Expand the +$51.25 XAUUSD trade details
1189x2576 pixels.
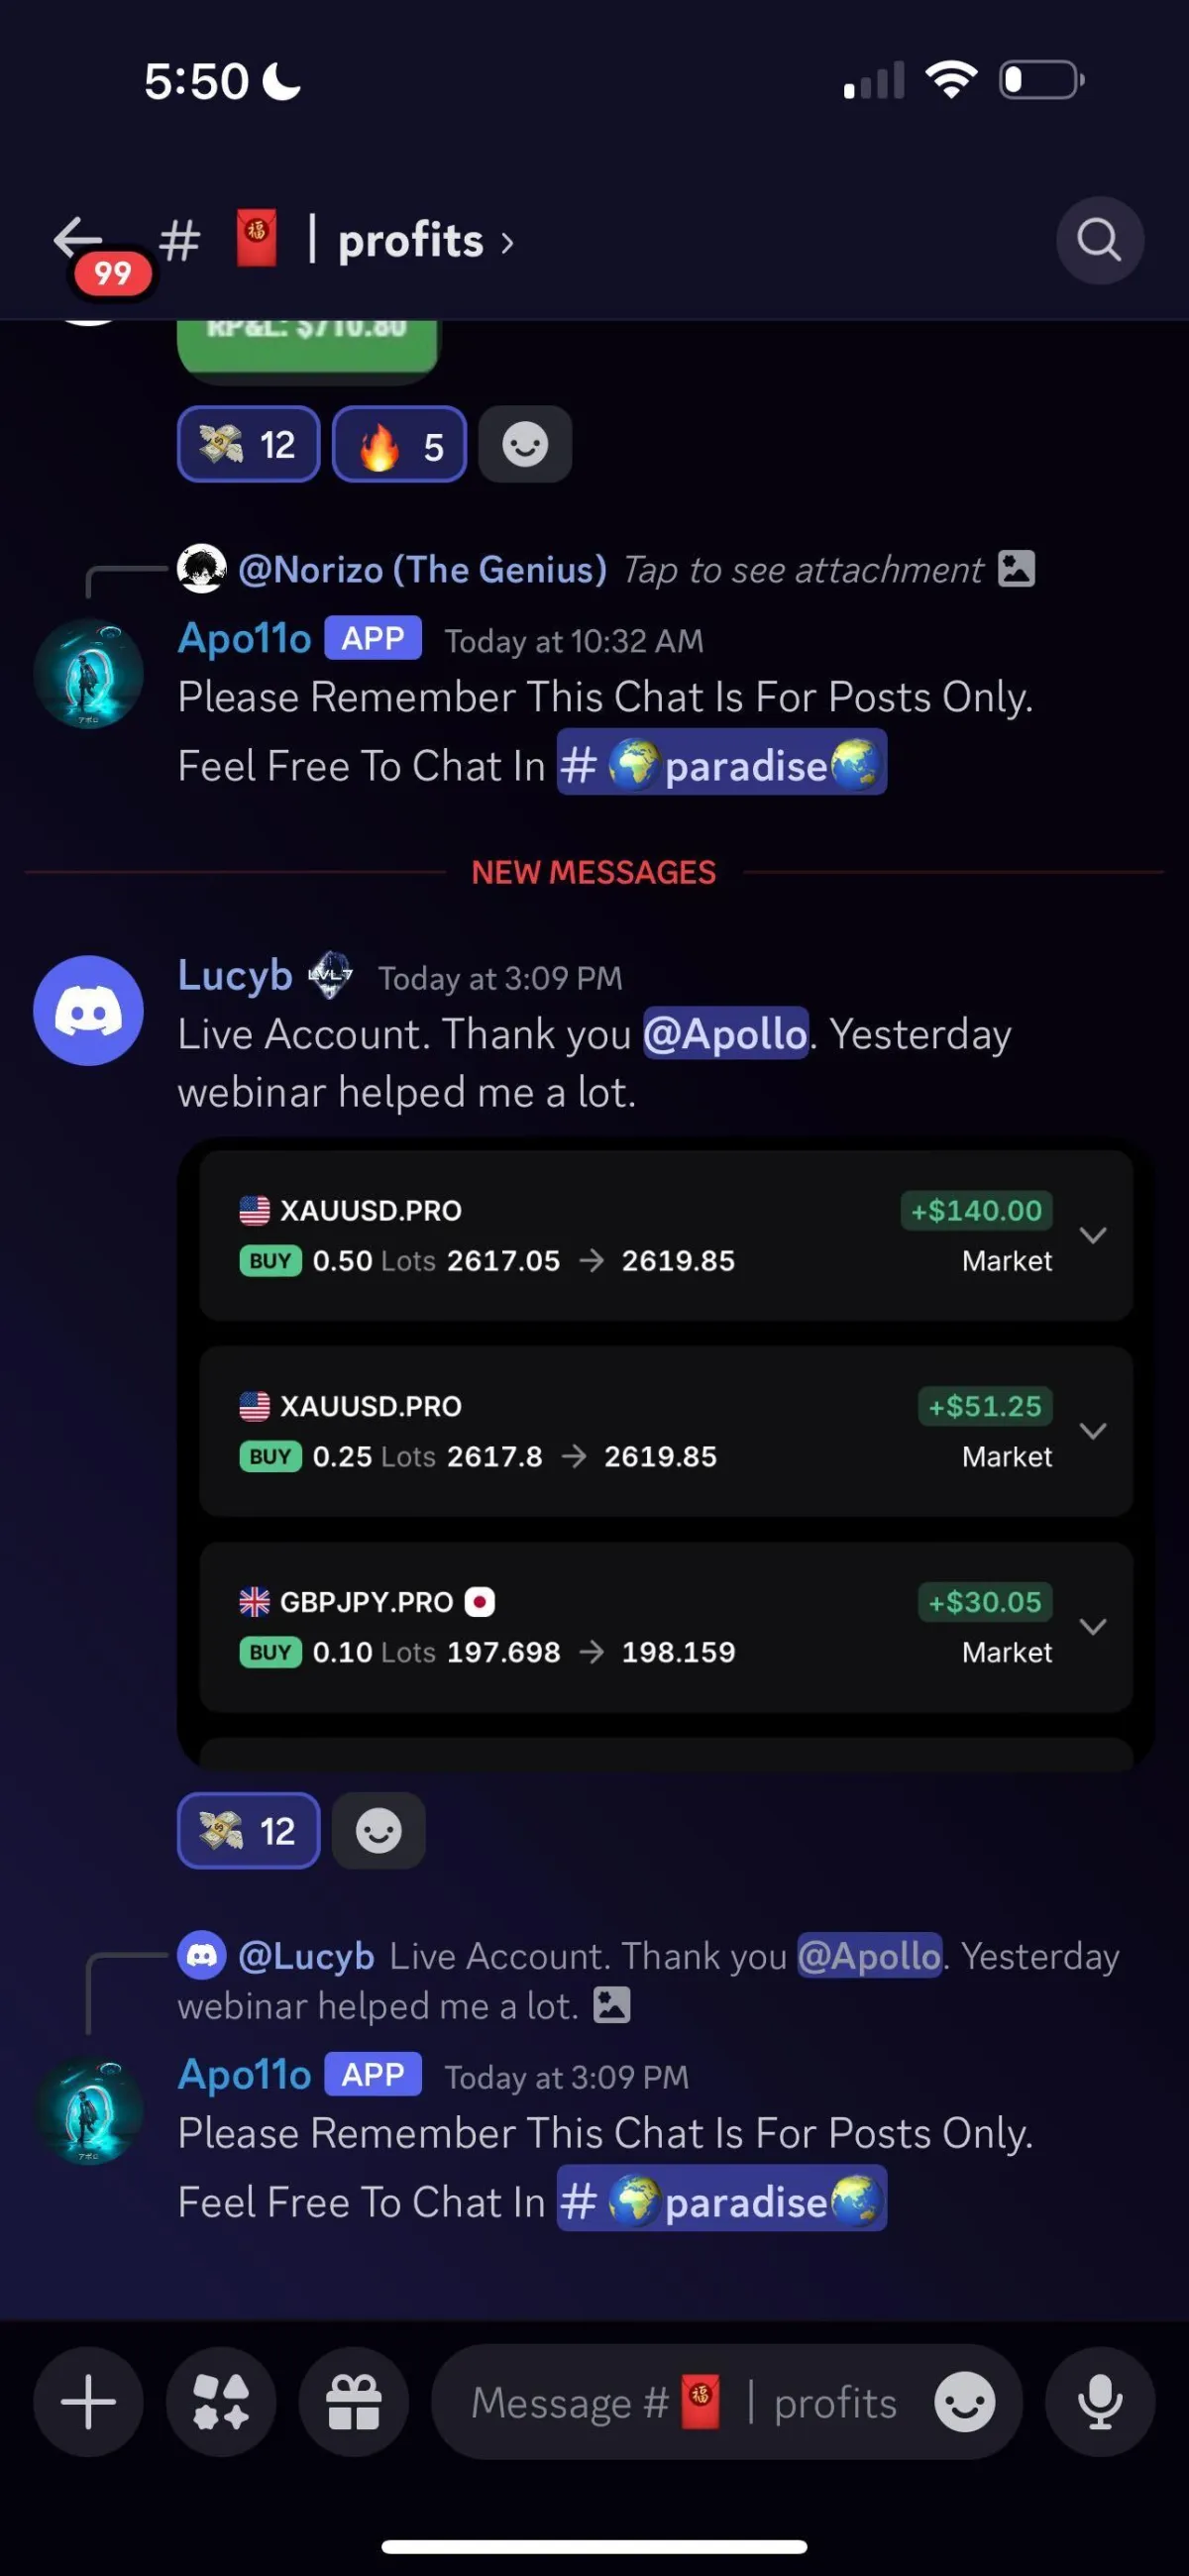tap(1093, 1431)
